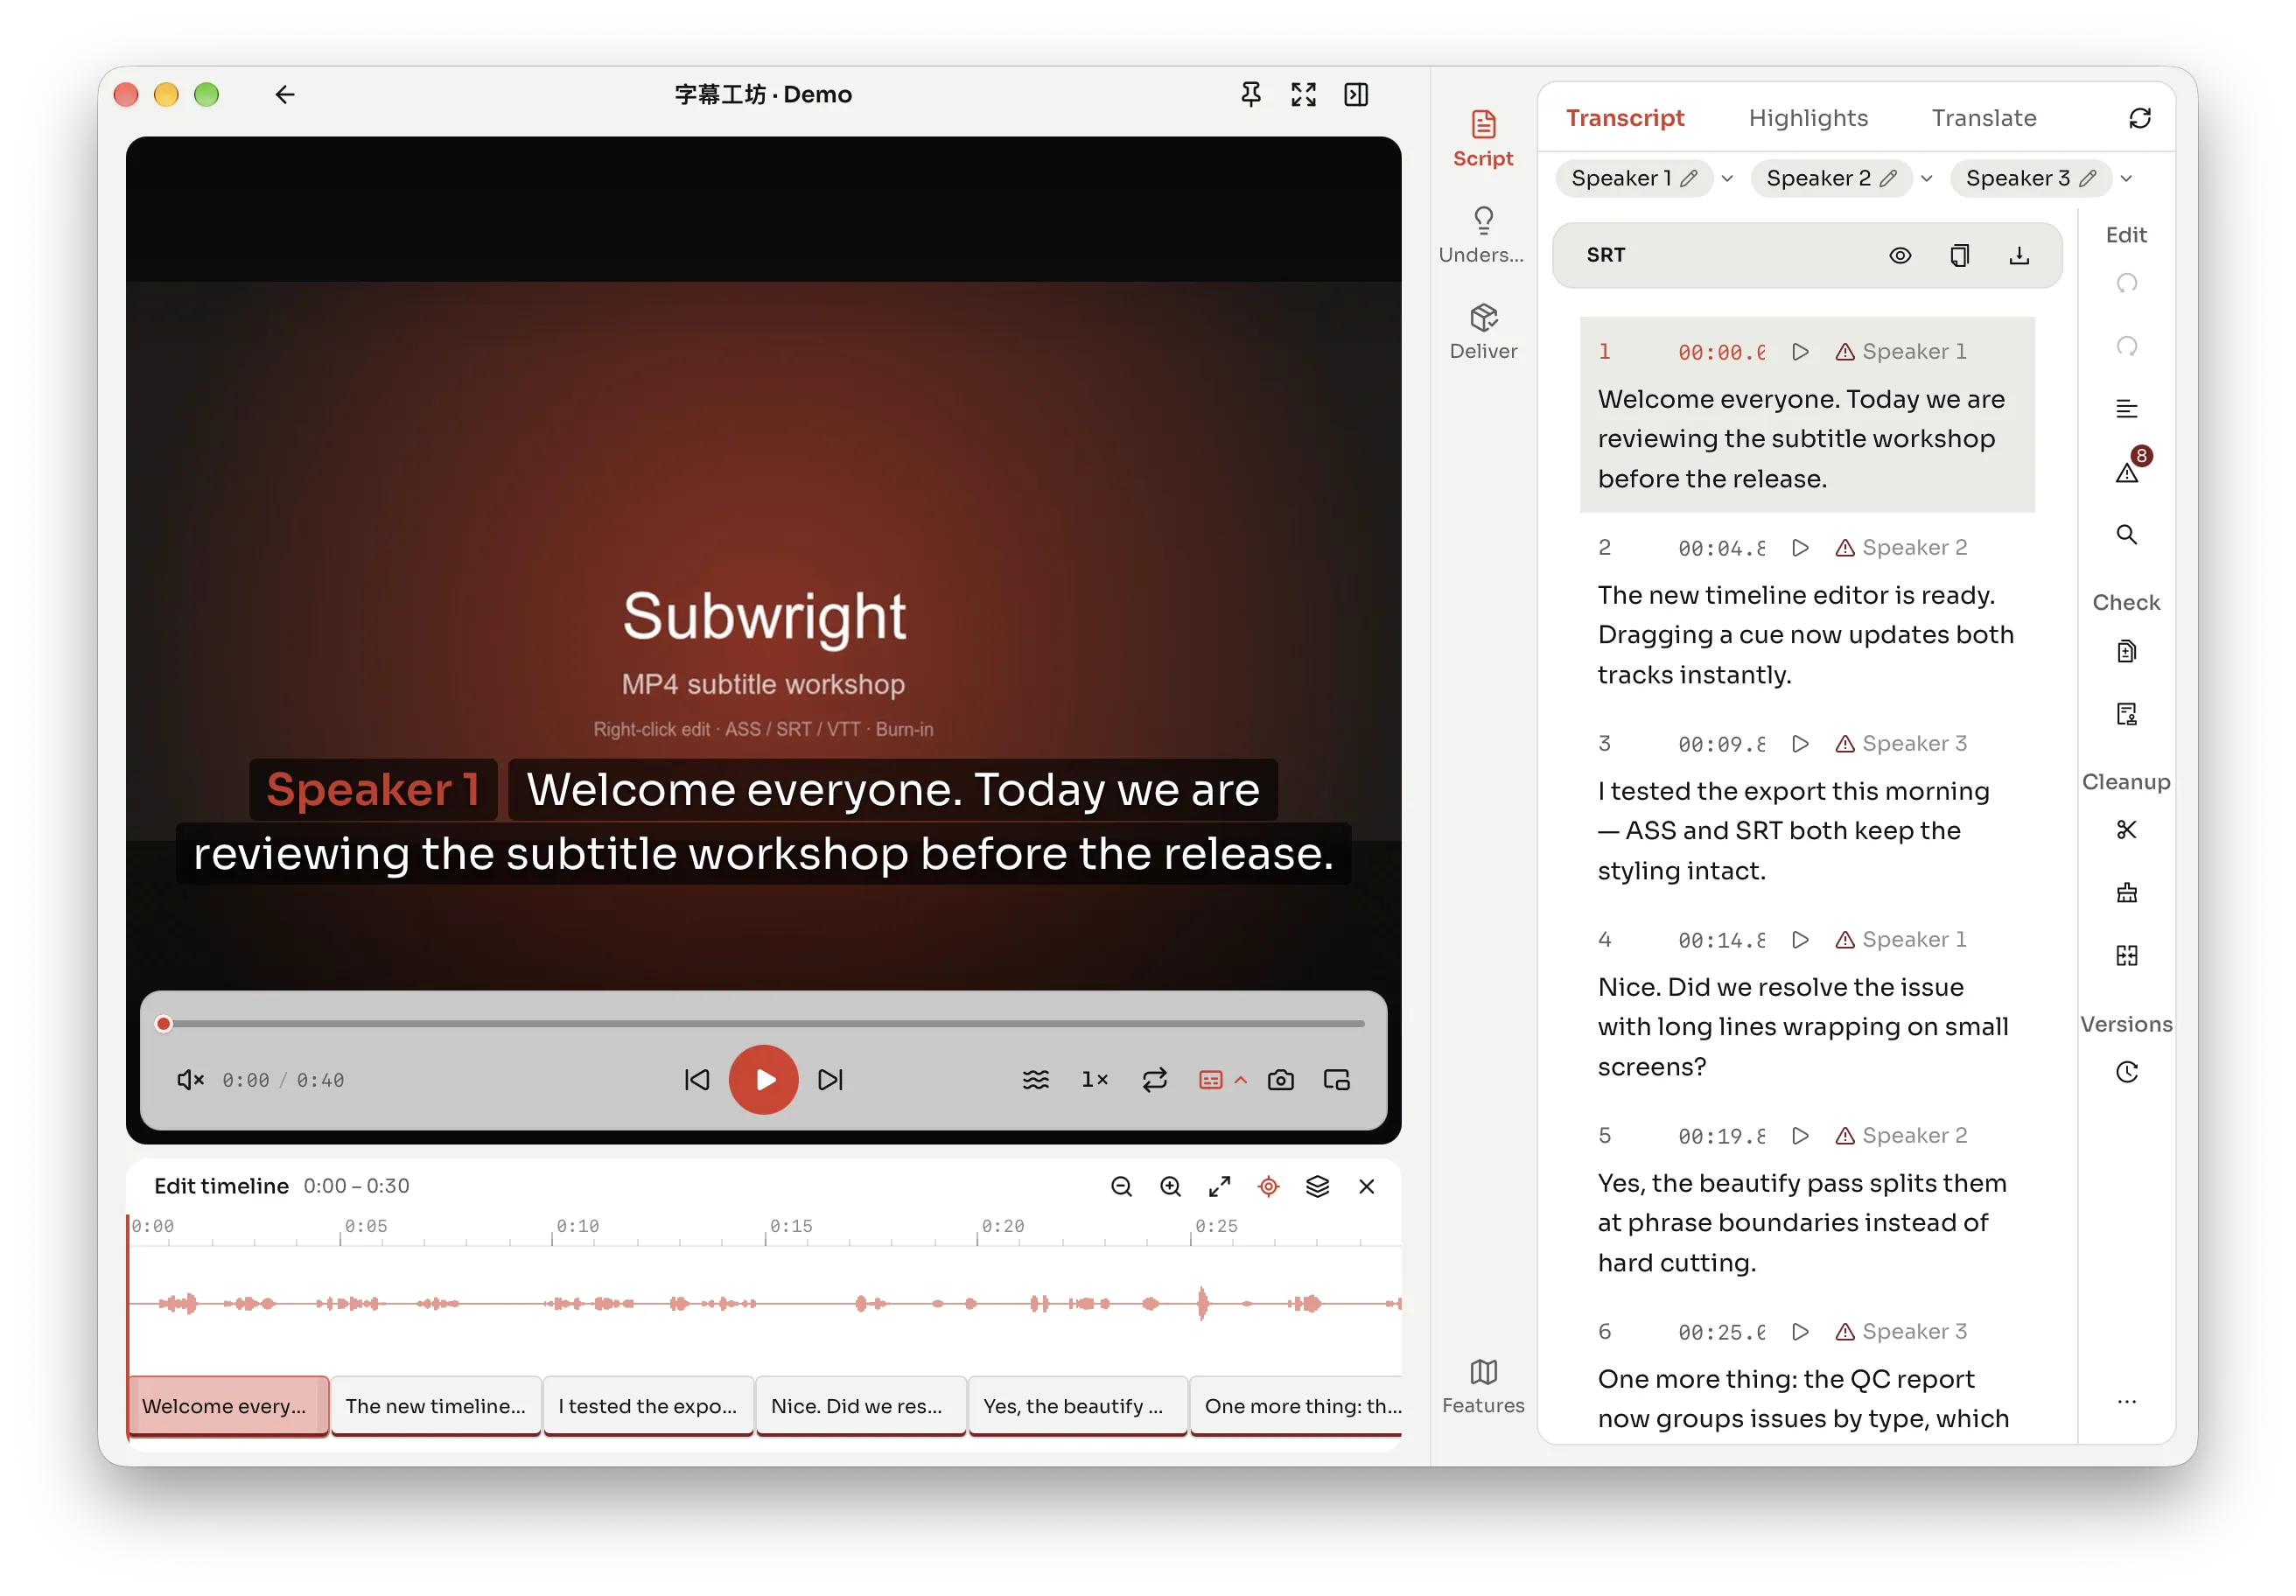Toggle SRT preview eye icon
Image resolution: width=2296 pixels, height=1596 pixels.
[x=1900, y=256]
